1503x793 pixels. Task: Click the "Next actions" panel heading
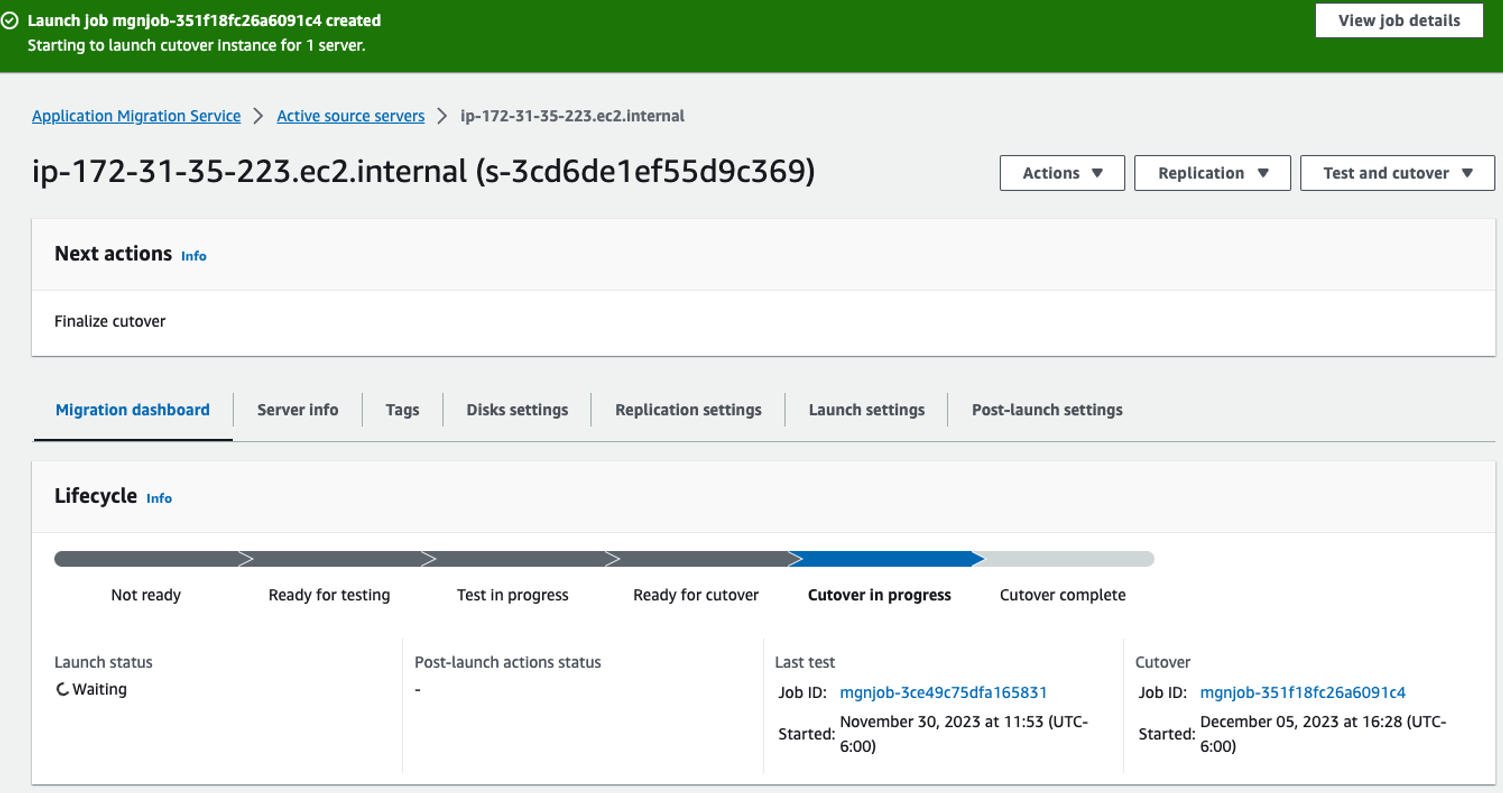pos(113,254)
